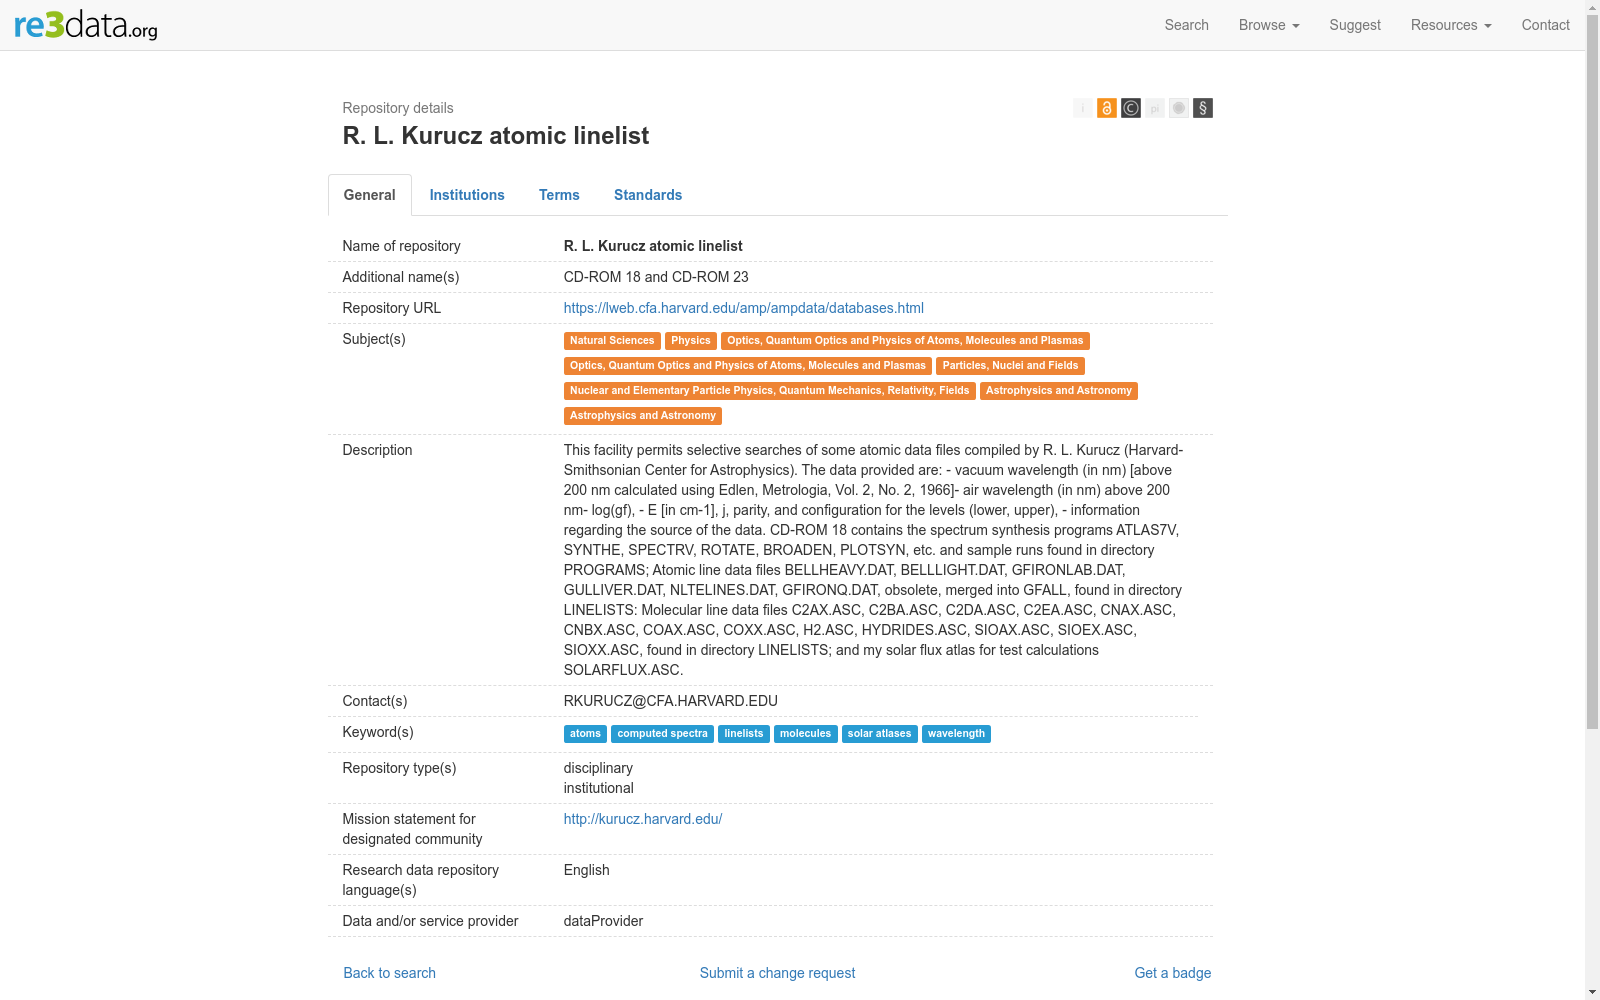1600x1000 pixels.
Task: Click Submit a change request
Action: 777,973
